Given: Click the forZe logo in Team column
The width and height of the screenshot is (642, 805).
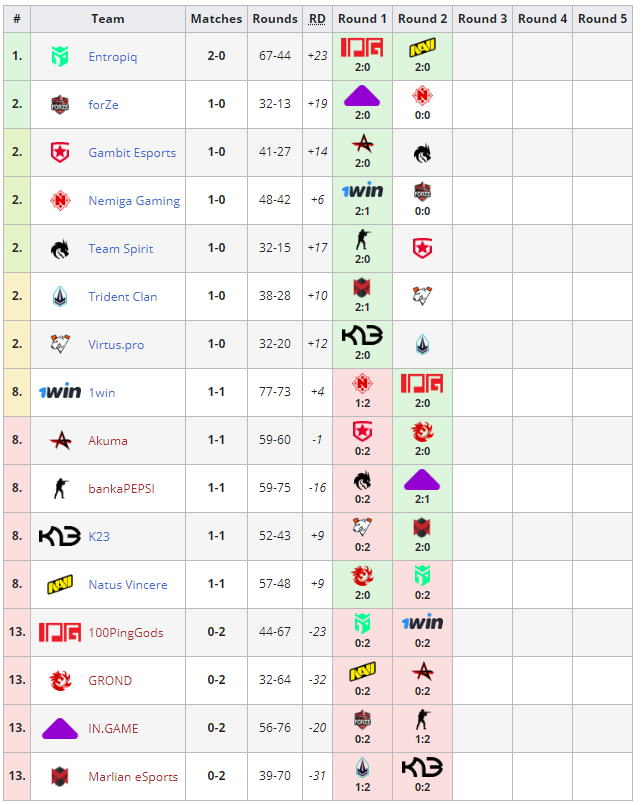Looking at the screenshot, I should pos(60,105).
